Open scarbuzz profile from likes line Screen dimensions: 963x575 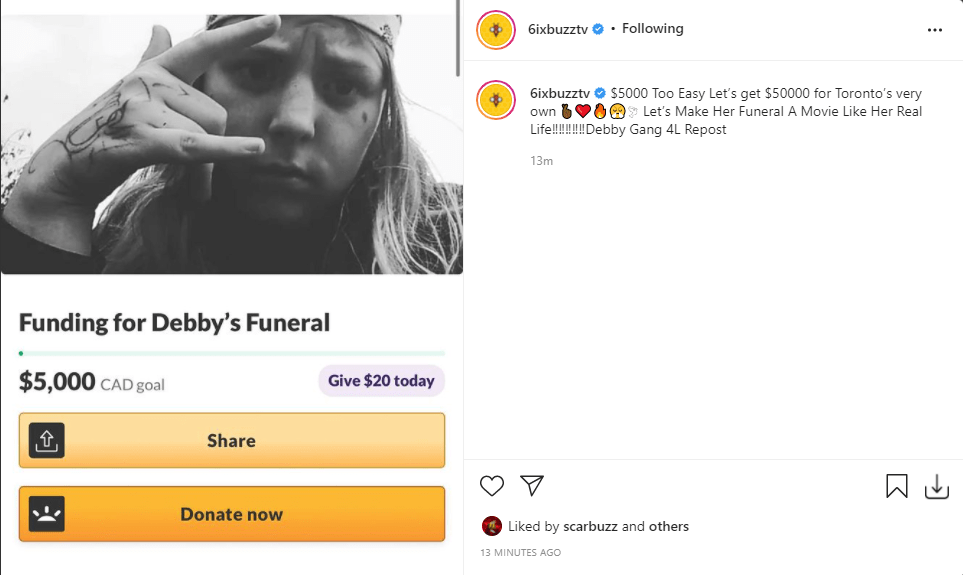coord(589,526)
